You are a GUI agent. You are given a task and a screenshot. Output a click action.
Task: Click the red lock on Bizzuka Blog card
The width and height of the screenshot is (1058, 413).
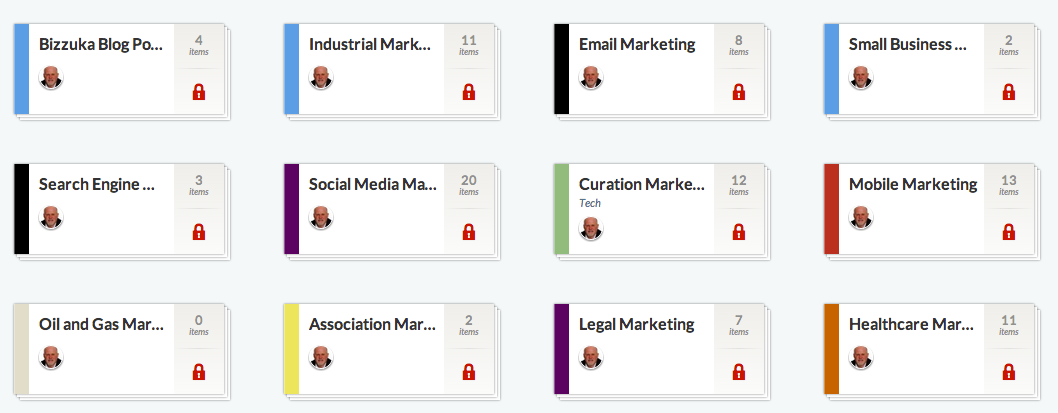tap(198, 92)
